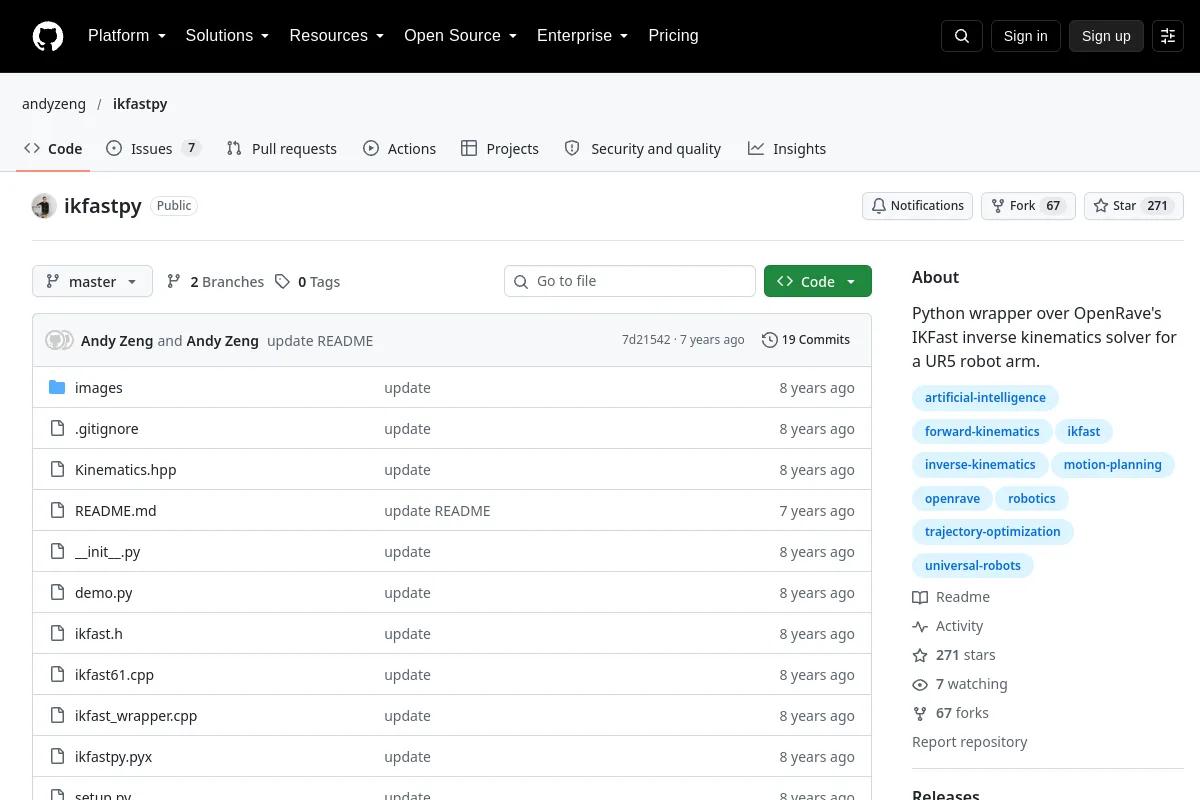
Task: Expand the Solutions menu
Action: point(227,36)
